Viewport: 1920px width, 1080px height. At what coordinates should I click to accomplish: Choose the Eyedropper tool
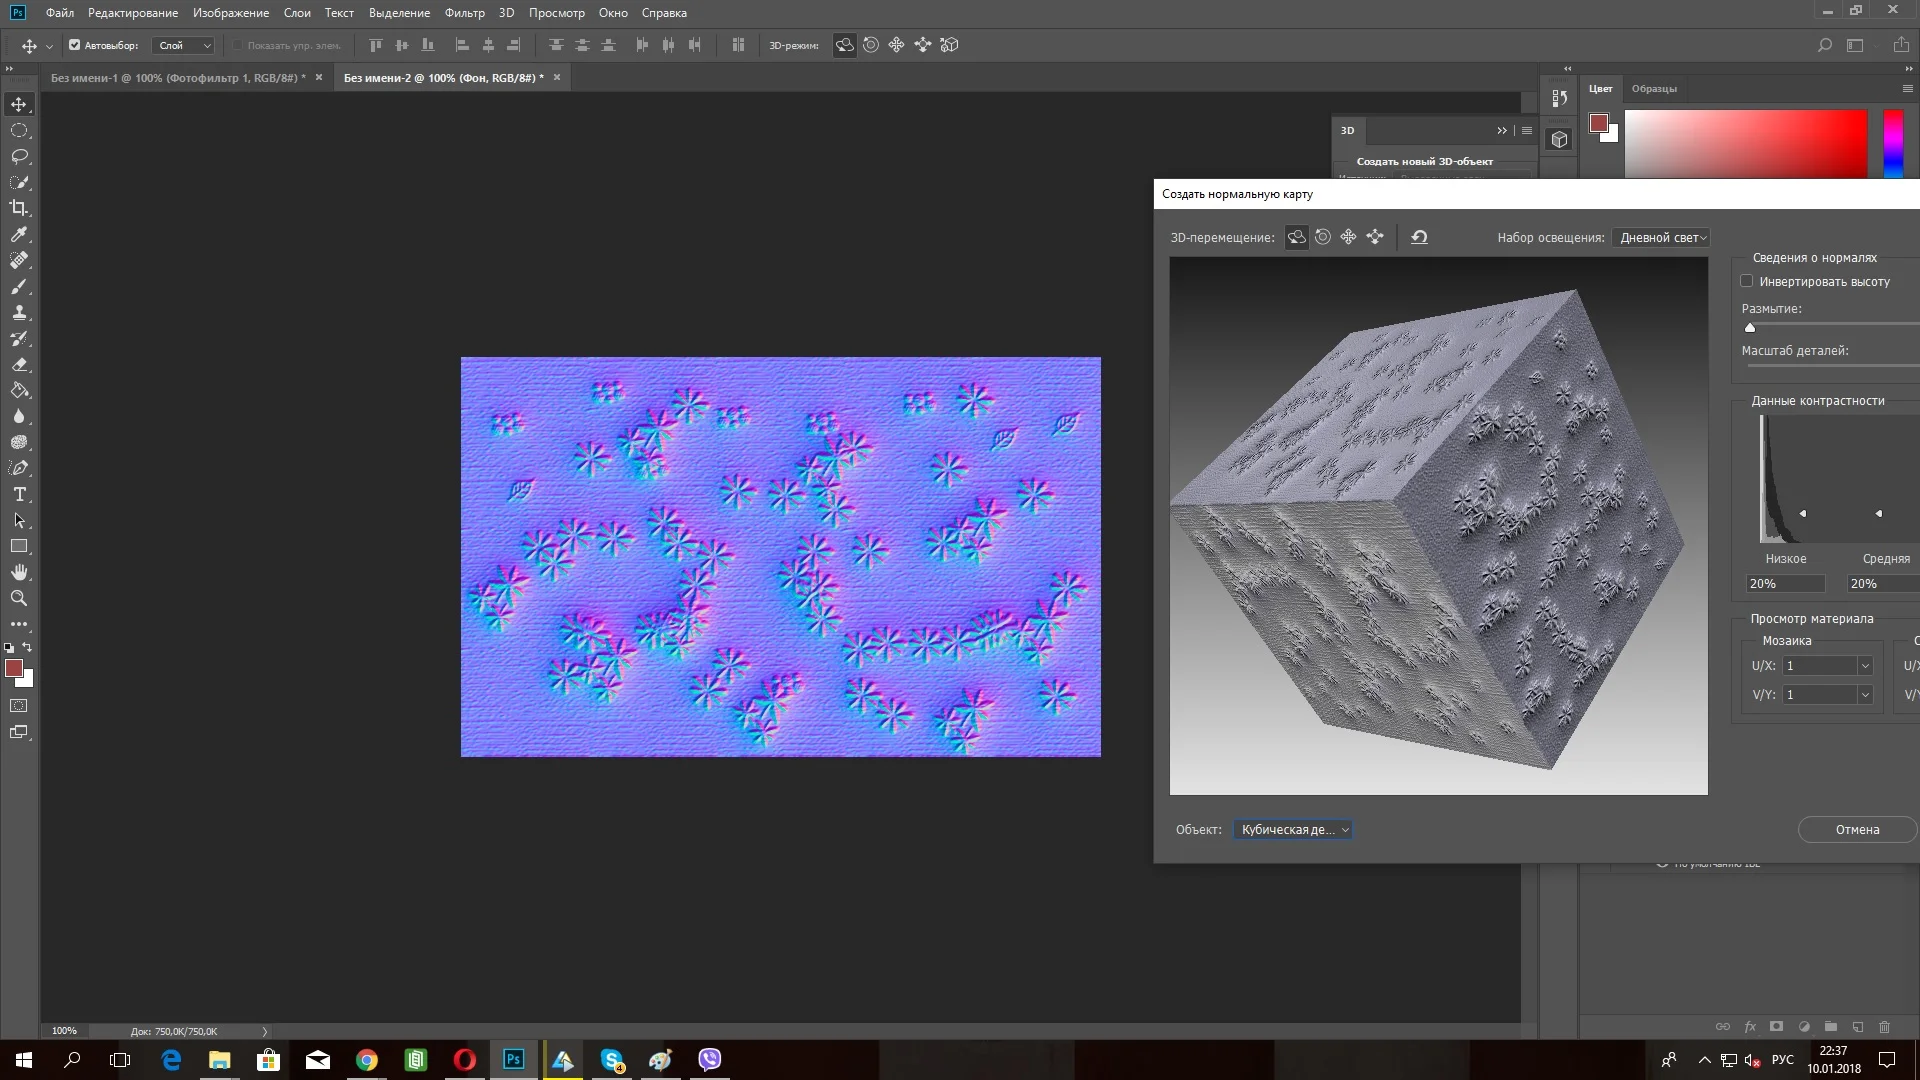[x=19, y=234]
